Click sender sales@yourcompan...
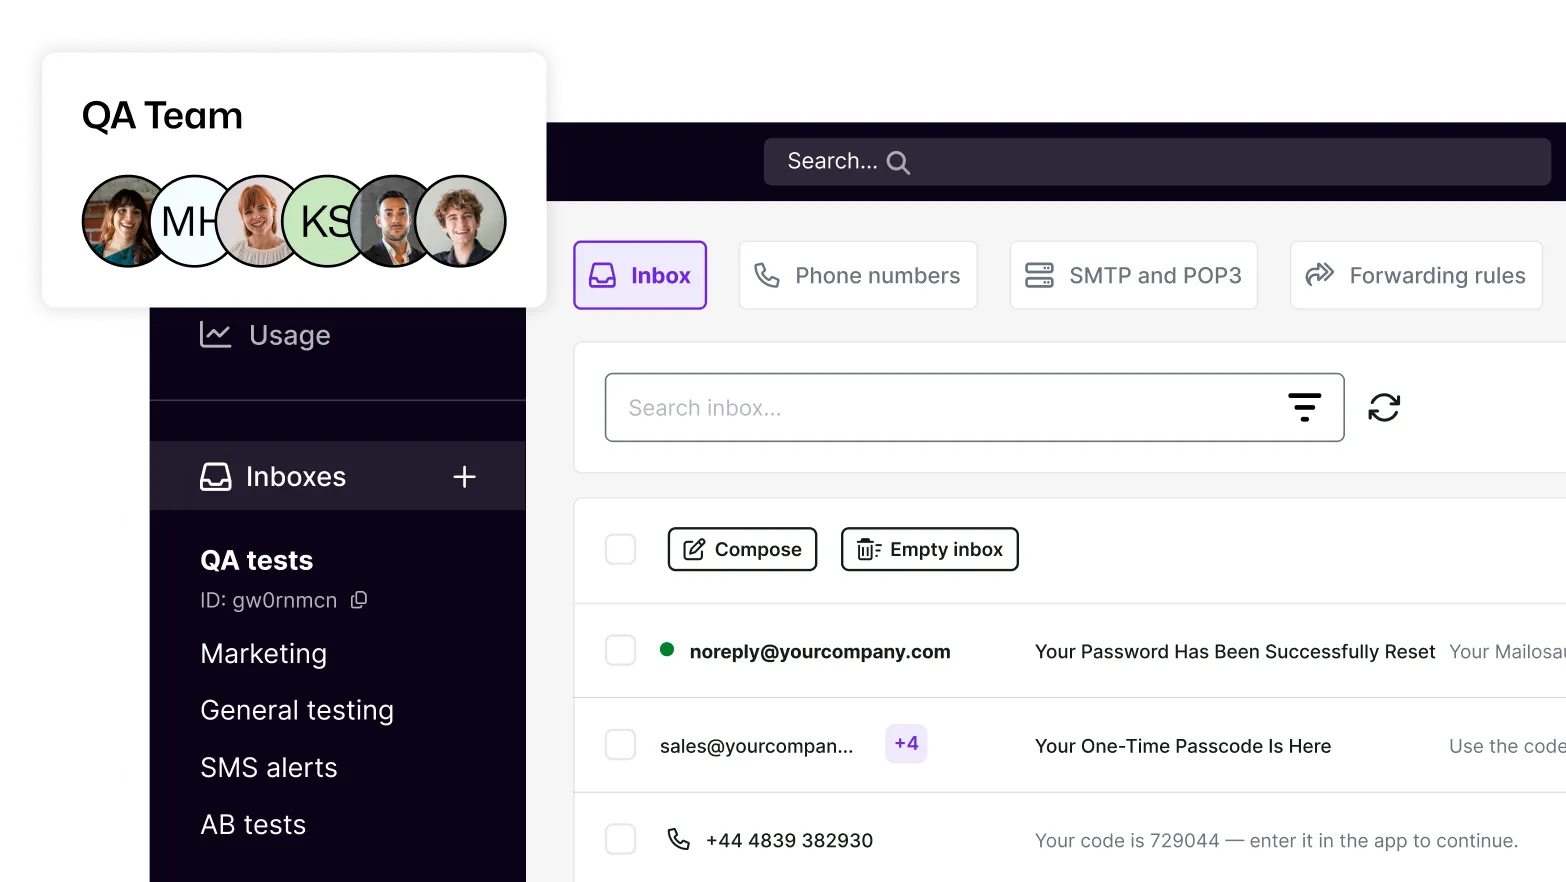 pos(756,746)
